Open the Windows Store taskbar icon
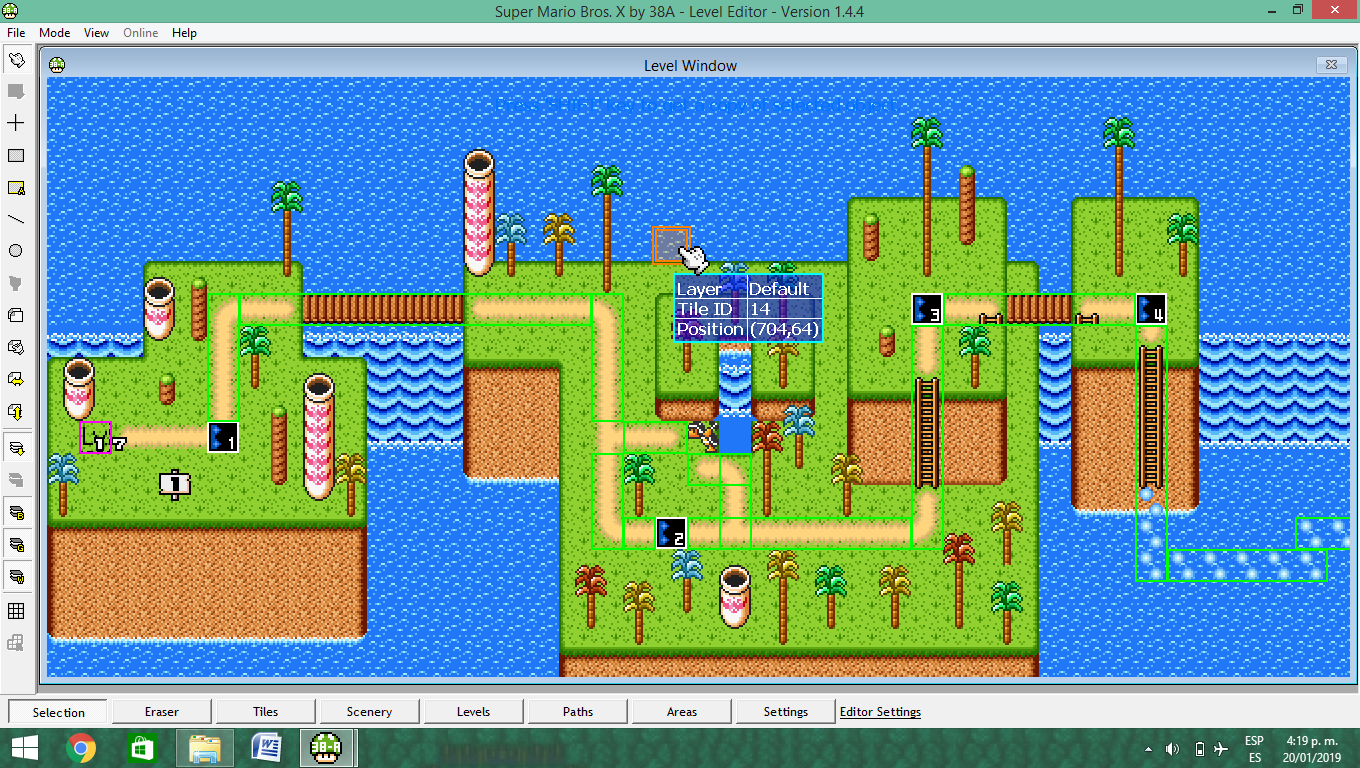This screenshot has width=1360, height=768. pos(141,748)
